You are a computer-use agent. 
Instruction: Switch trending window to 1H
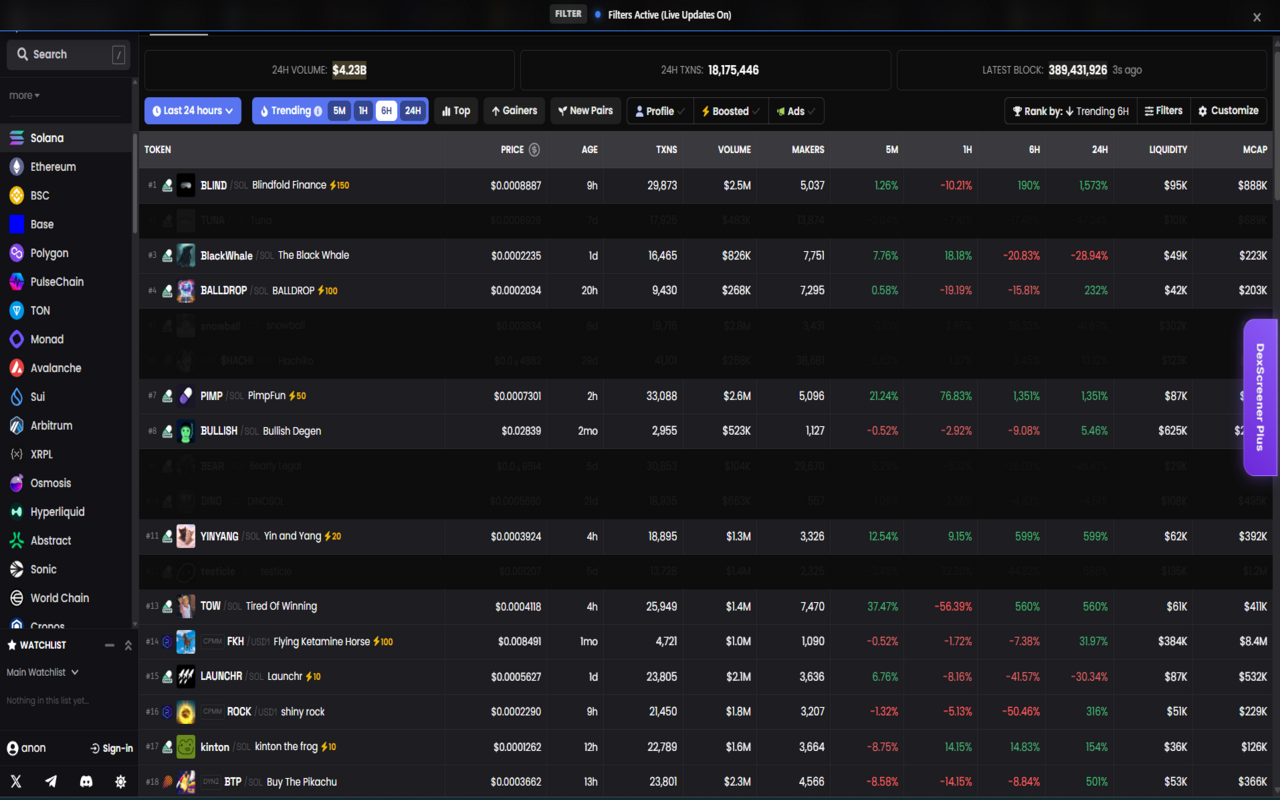(363, 111)
